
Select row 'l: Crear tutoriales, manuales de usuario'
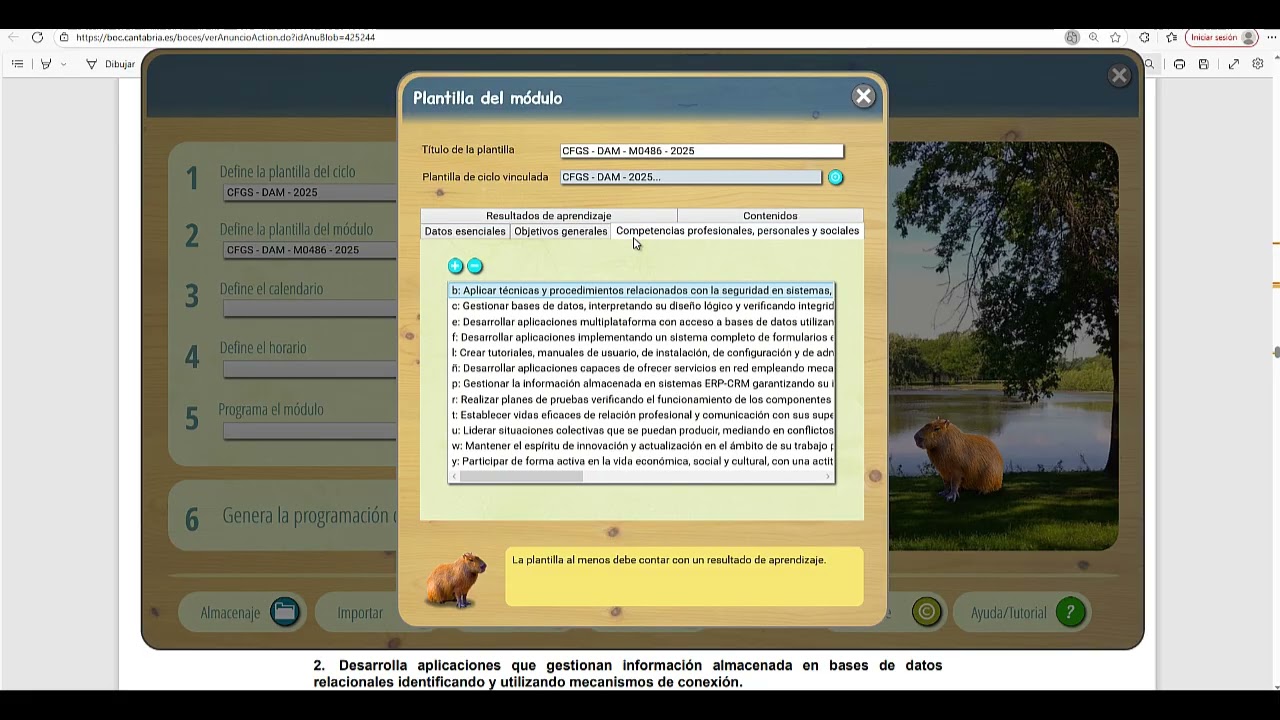pyautogui.click(x=641, y=353)
